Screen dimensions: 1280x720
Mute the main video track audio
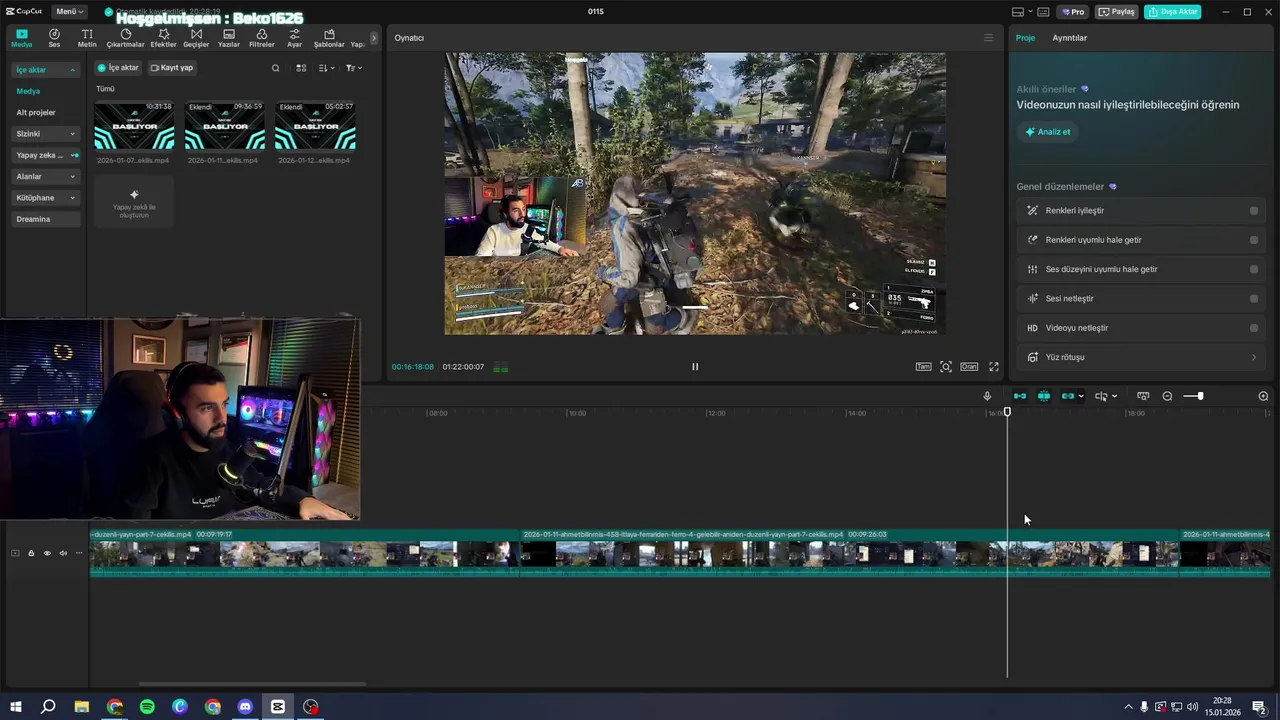[63, 553]
